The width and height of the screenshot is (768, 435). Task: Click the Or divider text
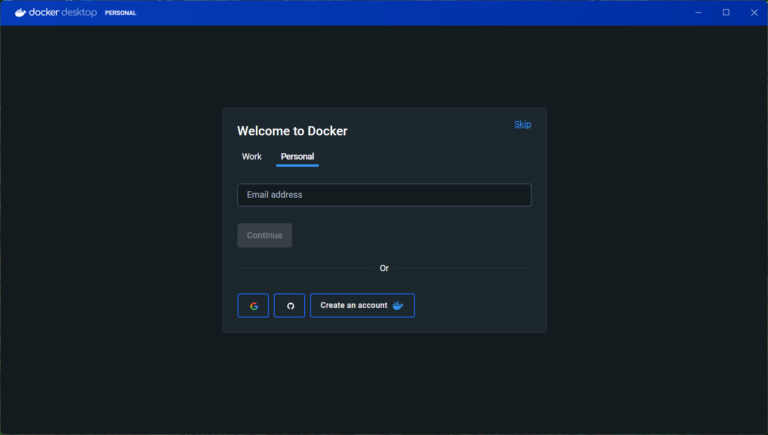[x=384, y=268]
